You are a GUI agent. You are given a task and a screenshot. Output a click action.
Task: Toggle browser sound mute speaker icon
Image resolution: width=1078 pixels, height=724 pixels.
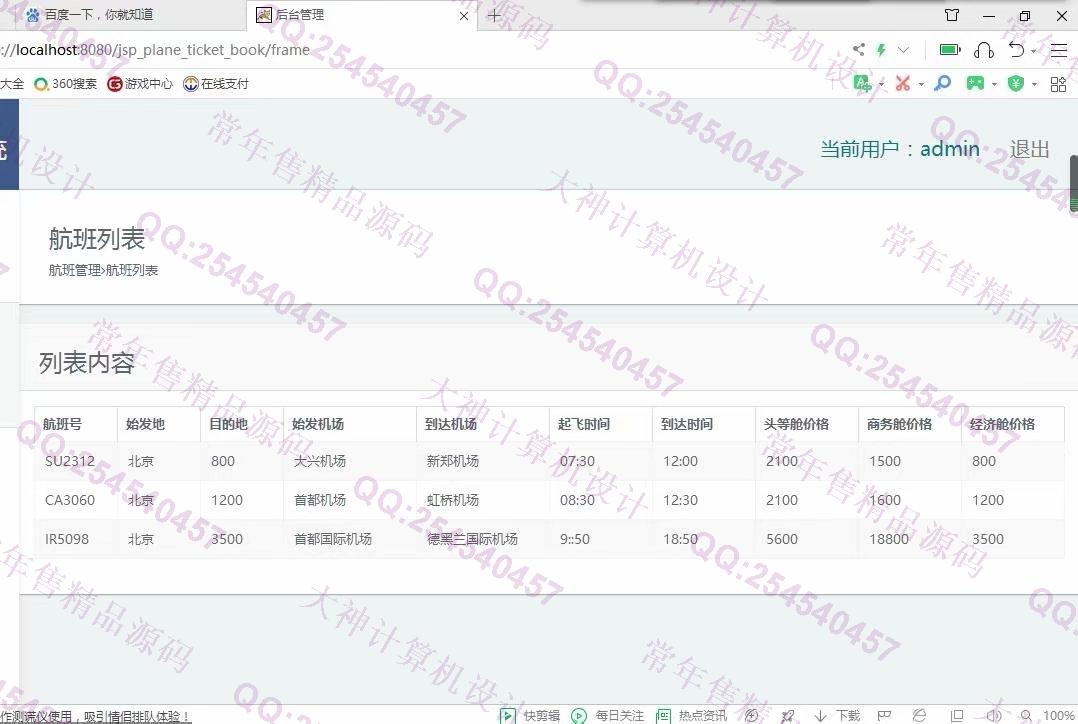point(993,716)
